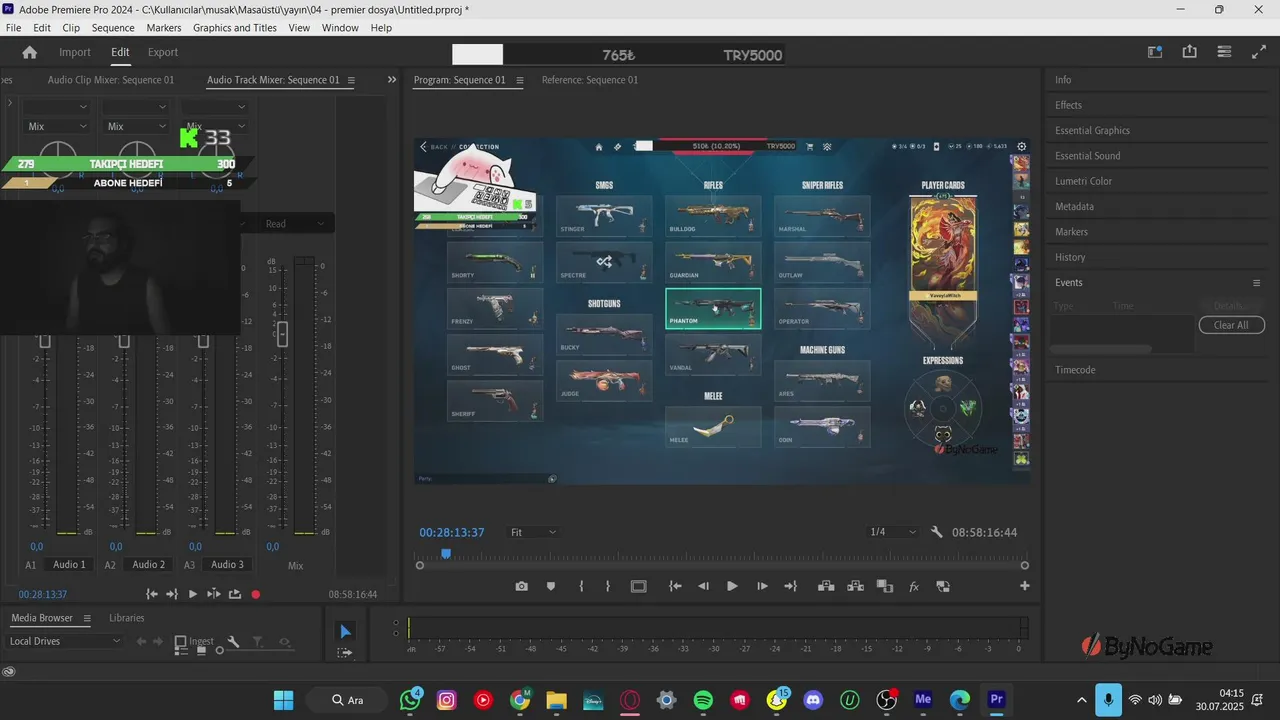Switch to Audio Clip Mixer tab
The height and width of the screenshot is (720, 1280).
[x=111, y=80]
